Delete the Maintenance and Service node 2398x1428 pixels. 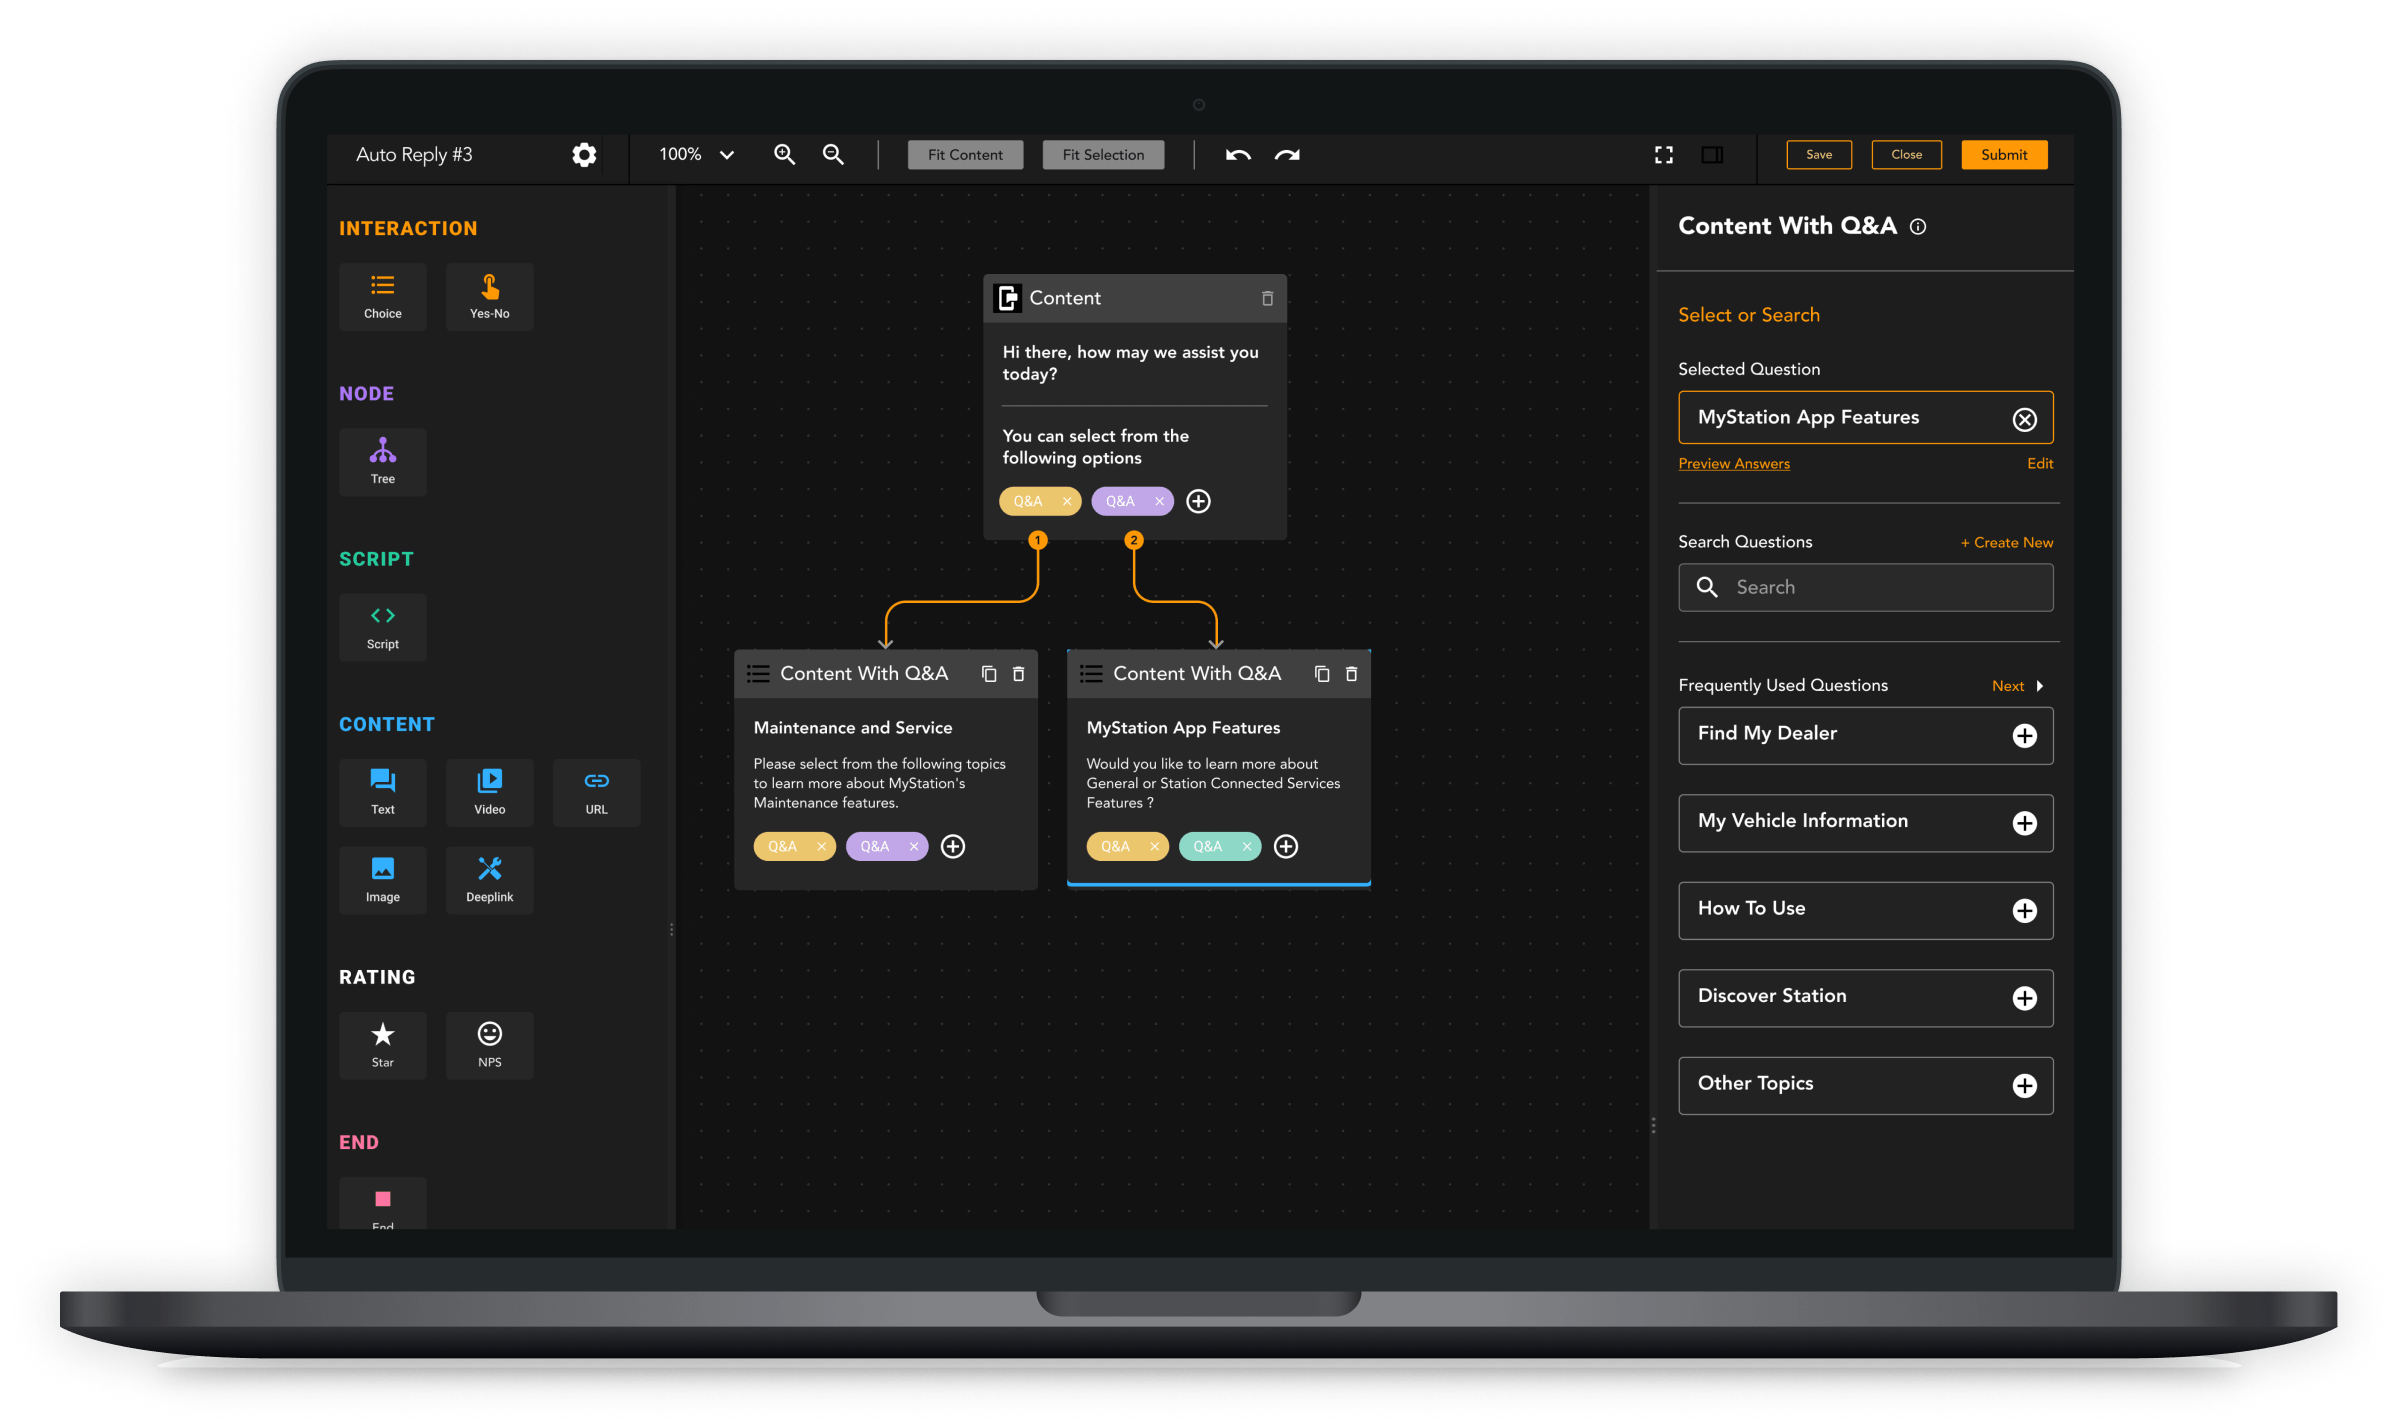(x=1018, y=674)
